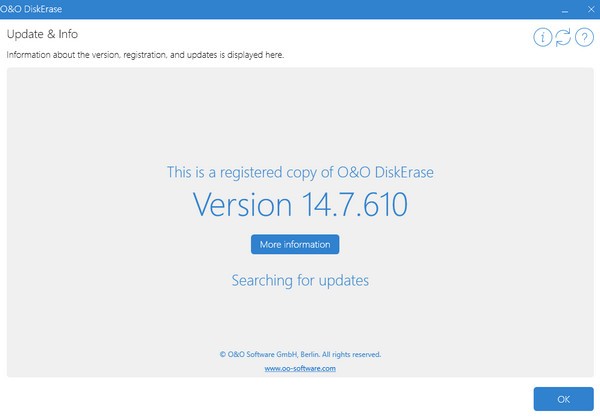Click the registered copy notice text
This screenshot has height=419, width=600.
pyautogui.click(x=300, y=173)
